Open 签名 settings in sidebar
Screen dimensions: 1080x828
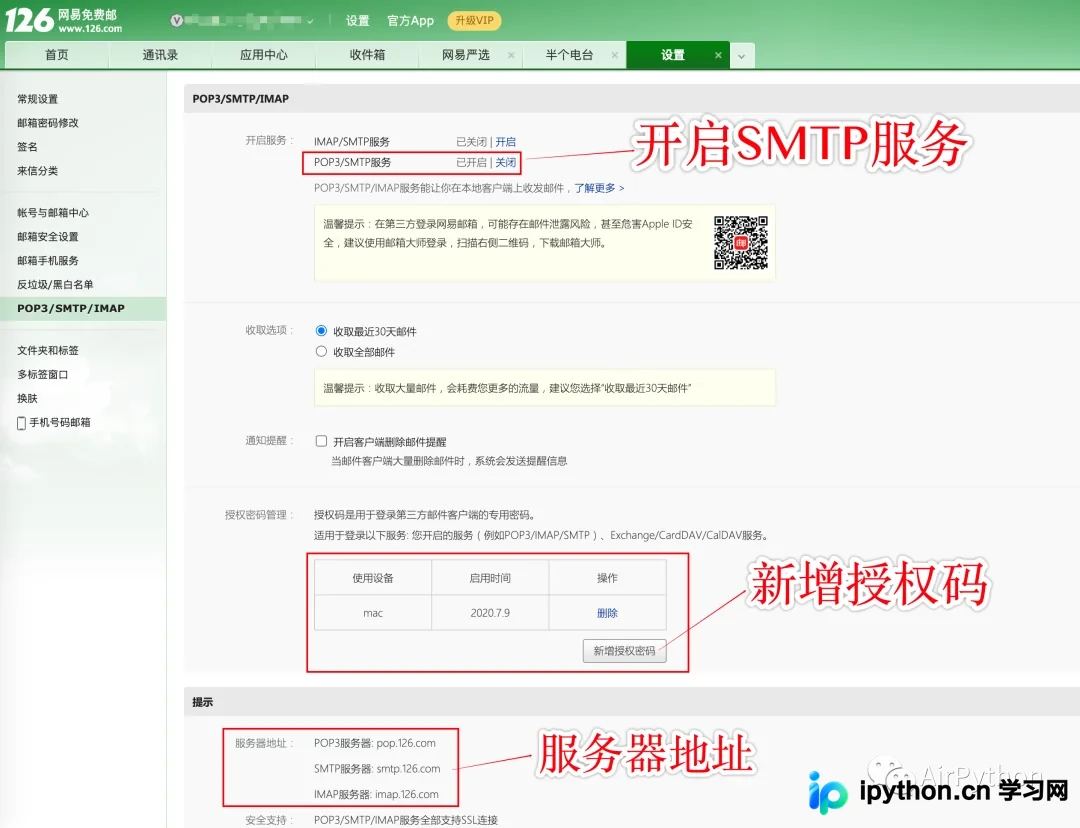pos(28,147)
